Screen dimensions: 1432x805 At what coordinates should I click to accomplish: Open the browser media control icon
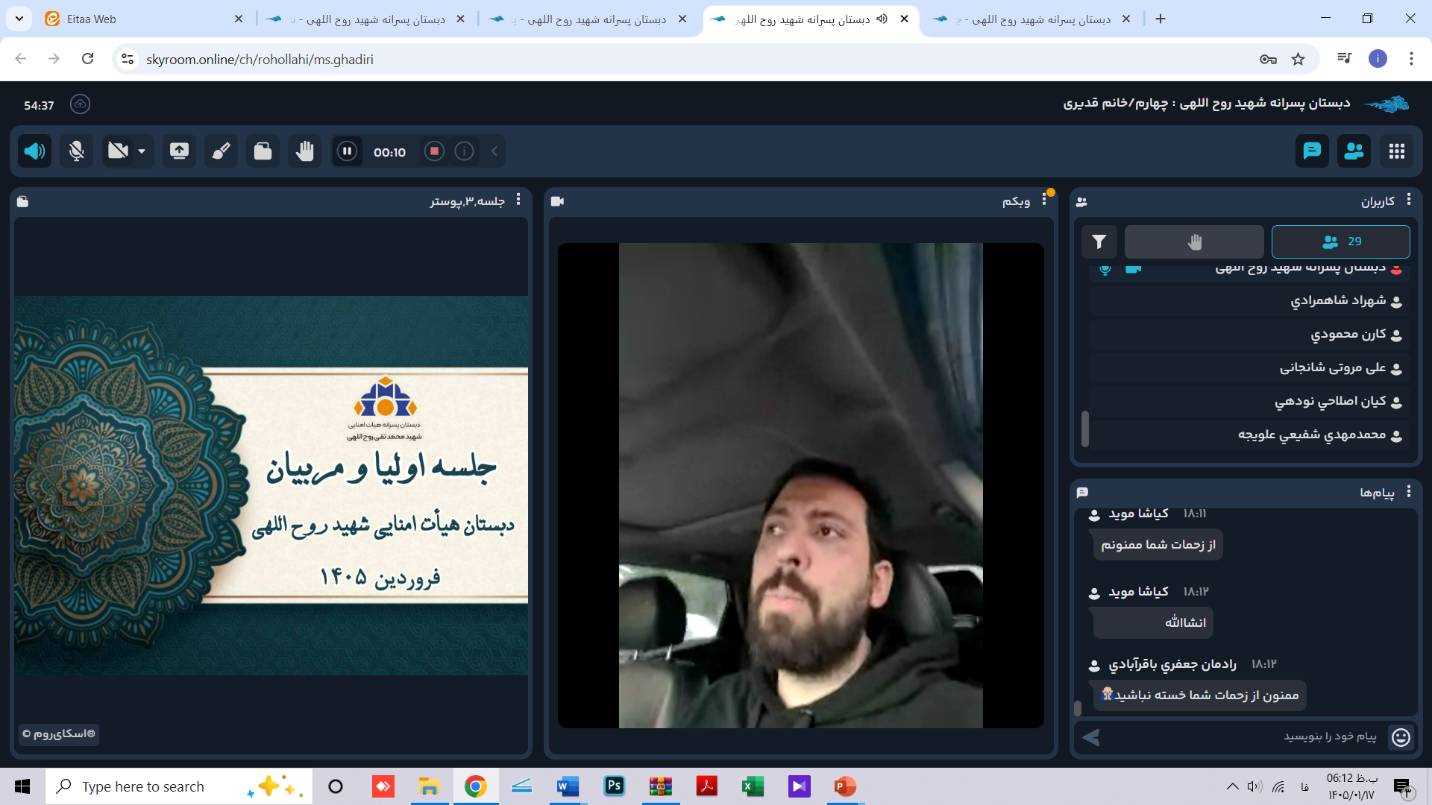click(1345, 59)
